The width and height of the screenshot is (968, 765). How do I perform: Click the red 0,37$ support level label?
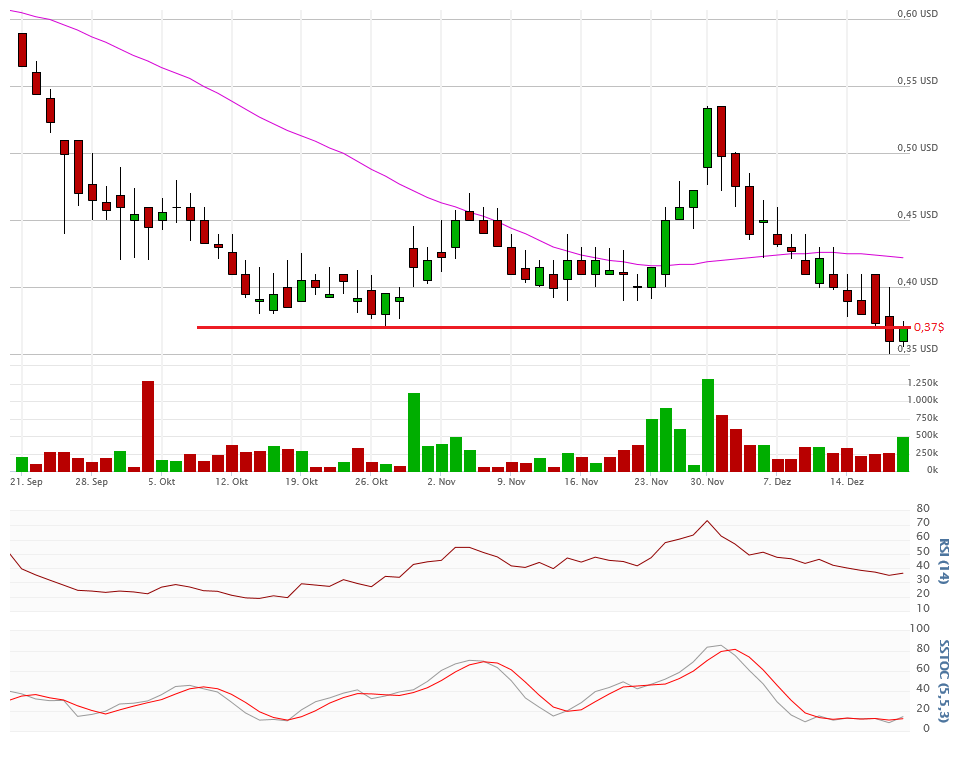(x=929, y=327)
